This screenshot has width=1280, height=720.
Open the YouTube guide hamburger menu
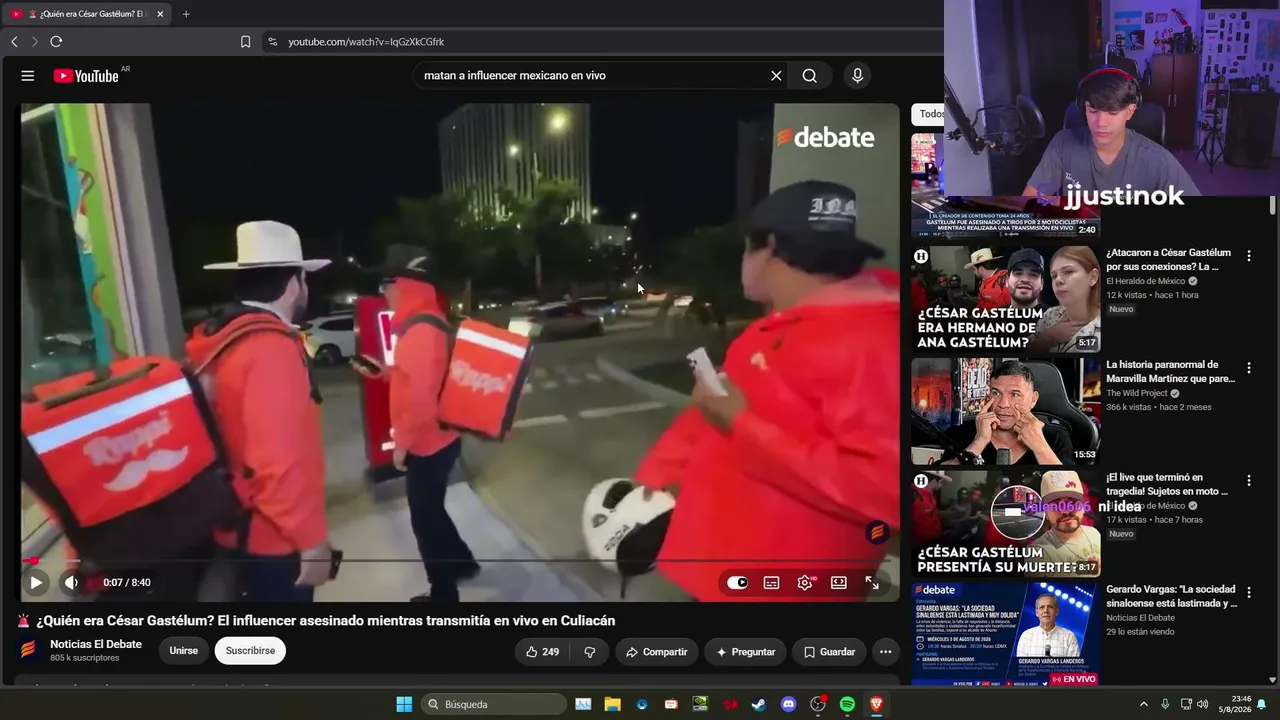pos(28,76)
